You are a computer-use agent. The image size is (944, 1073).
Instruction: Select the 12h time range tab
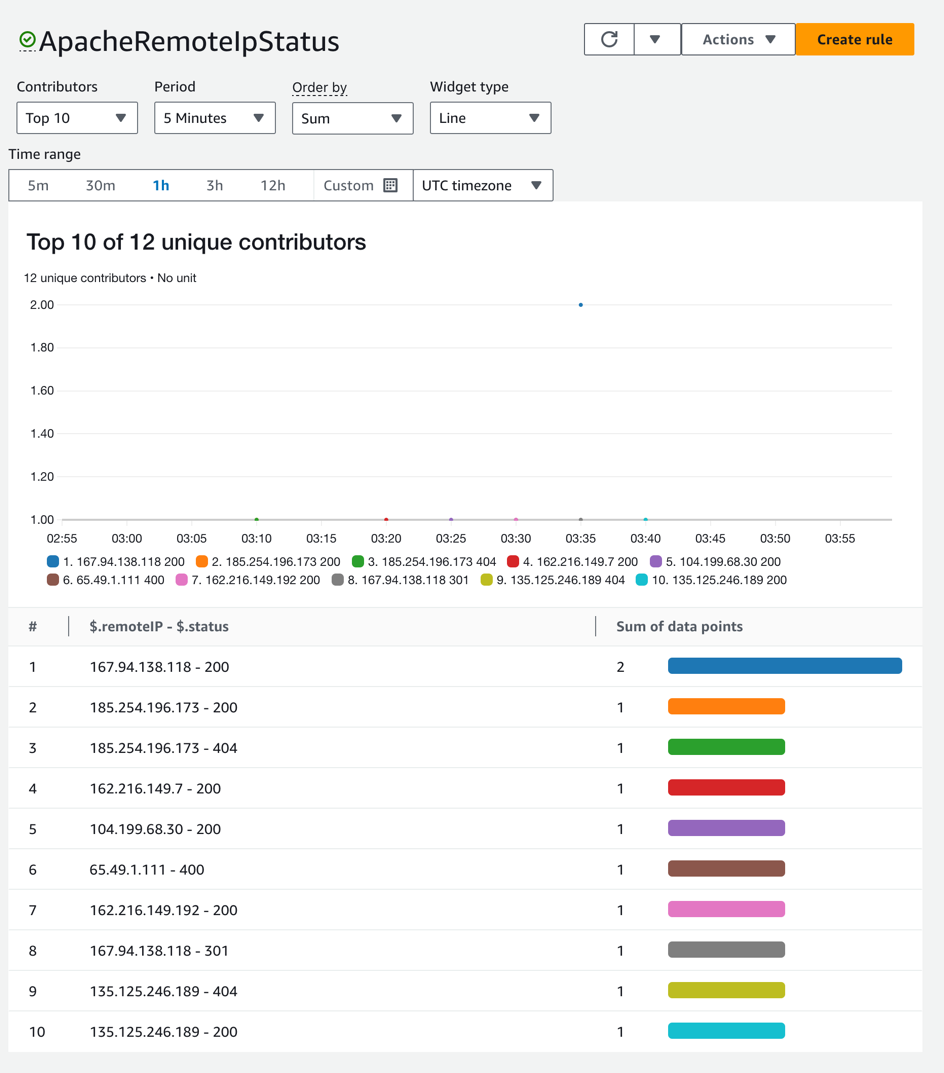pos(272,185)
